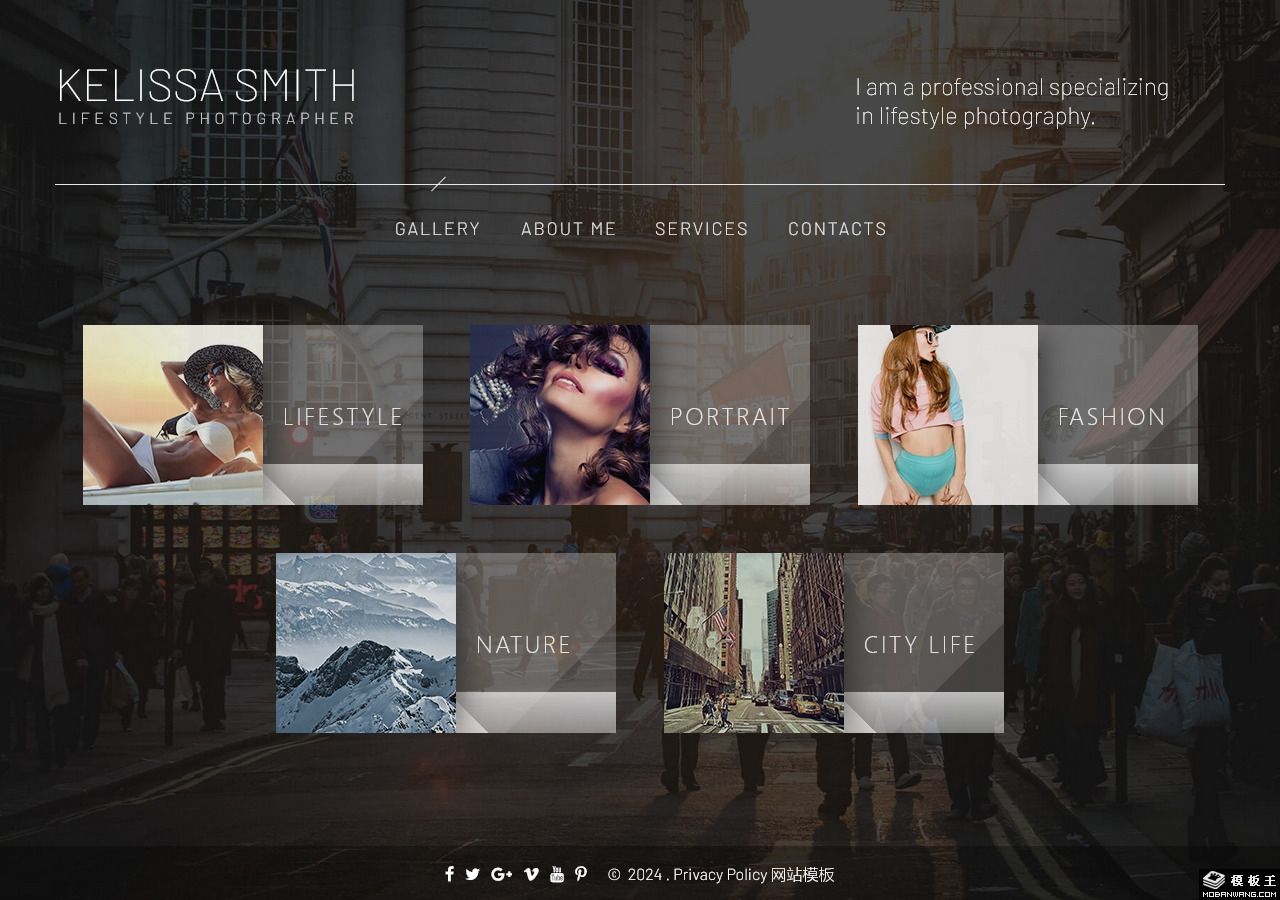Open the Vimeo icon in footer
This screenshot has height=900, width=1280.
(x=531, y=874)
